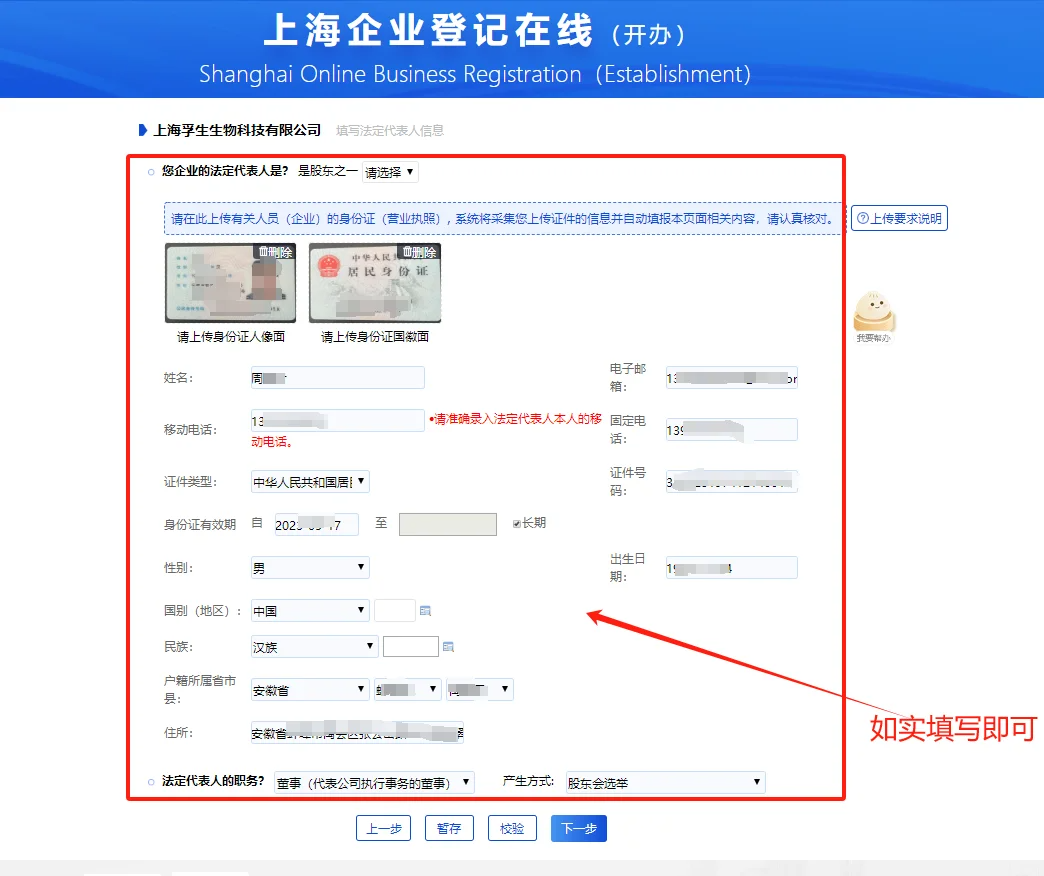Image resolution: width=1044 pixels, height=876 pixels.
Task: Click the 上一步 button
Action: [384, 828]
